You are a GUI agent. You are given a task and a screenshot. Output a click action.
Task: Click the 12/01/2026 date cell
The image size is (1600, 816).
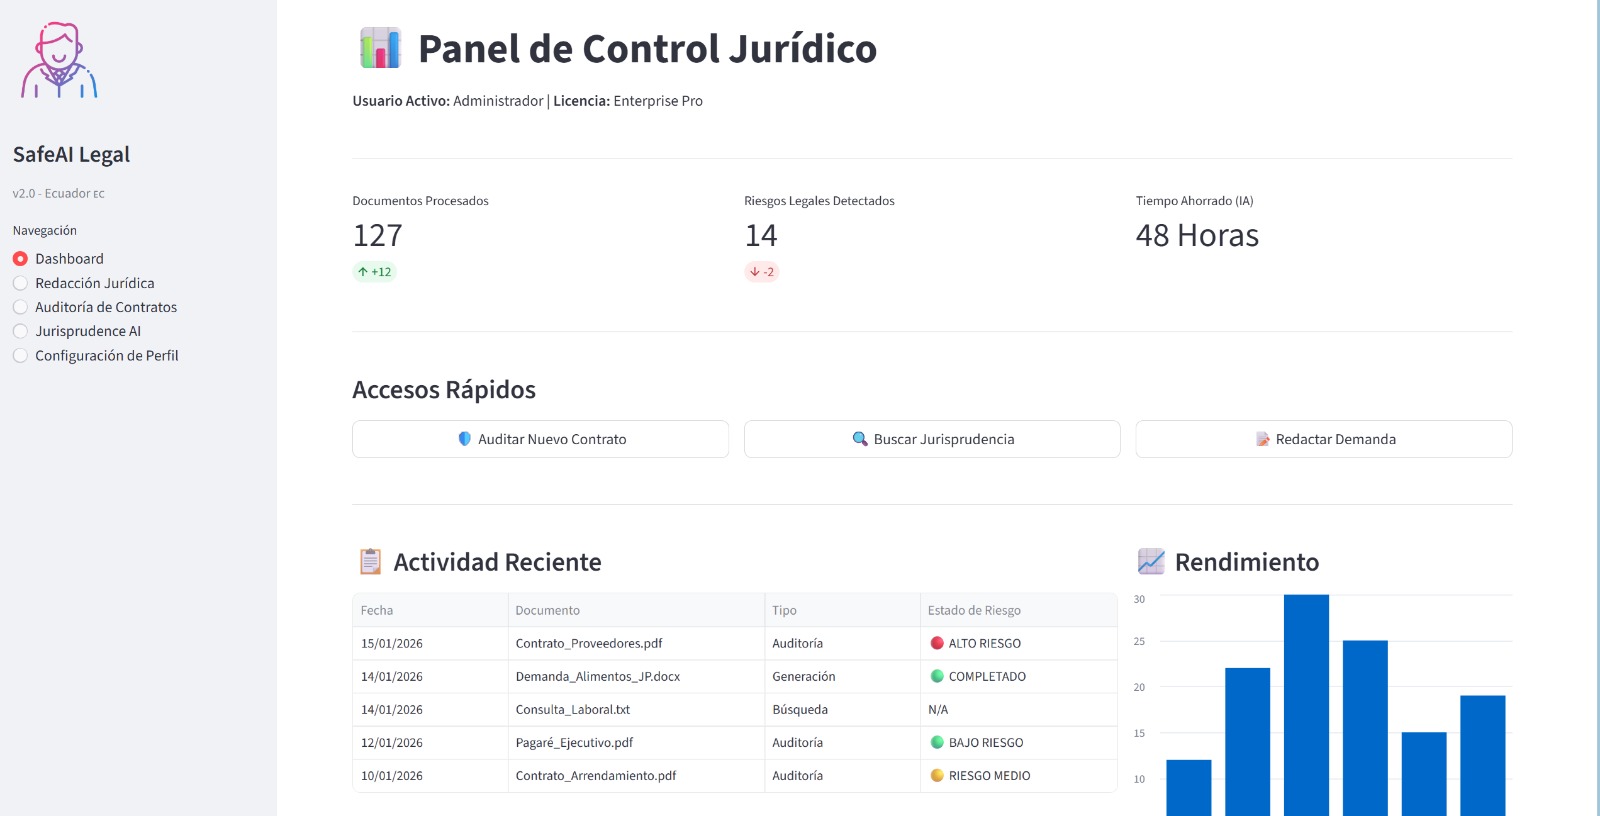point(430,742)
